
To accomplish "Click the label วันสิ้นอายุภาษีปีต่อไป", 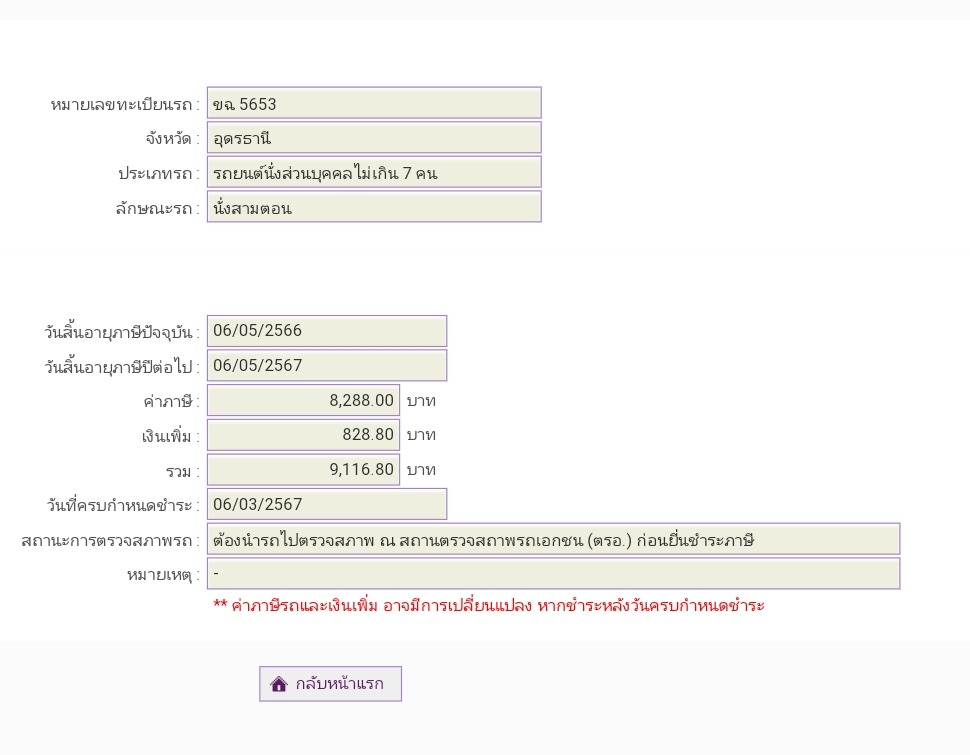I will 122,367.
